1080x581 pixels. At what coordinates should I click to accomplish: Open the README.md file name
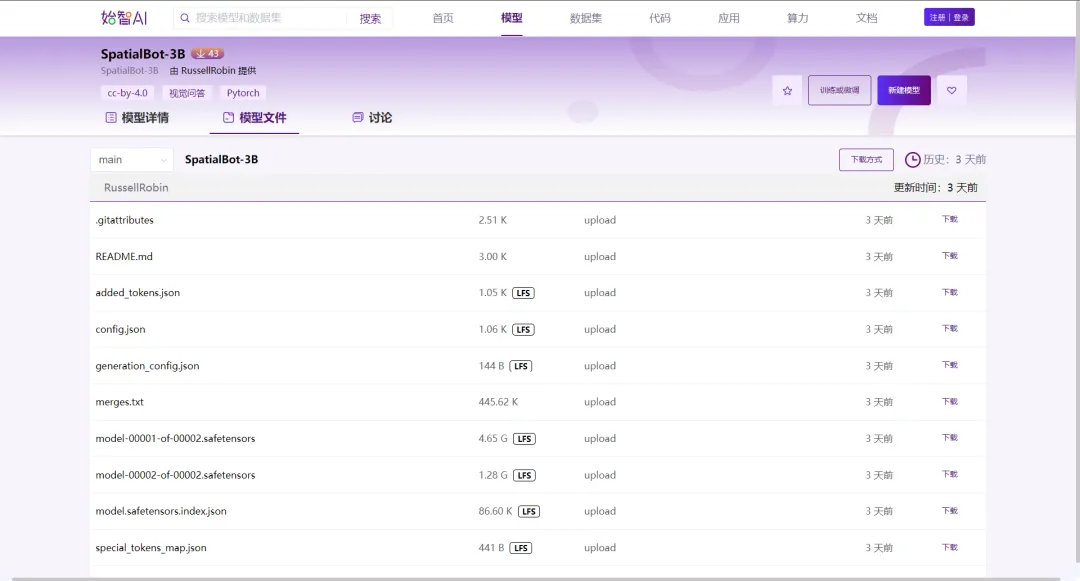tap(124, 257)
